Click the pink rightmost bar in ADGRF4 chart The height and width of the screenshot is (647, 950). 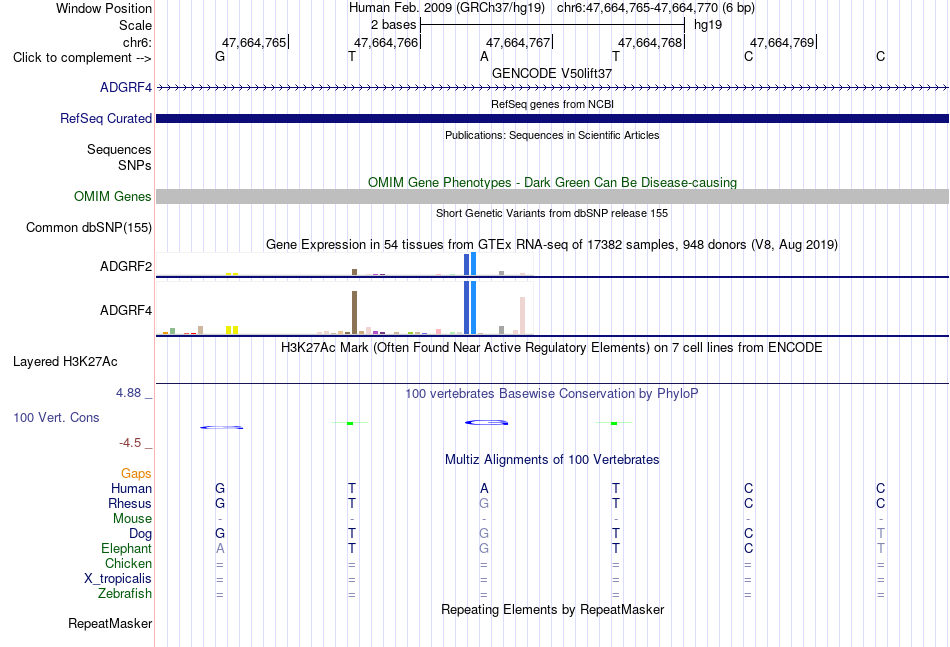click(522, 316)
